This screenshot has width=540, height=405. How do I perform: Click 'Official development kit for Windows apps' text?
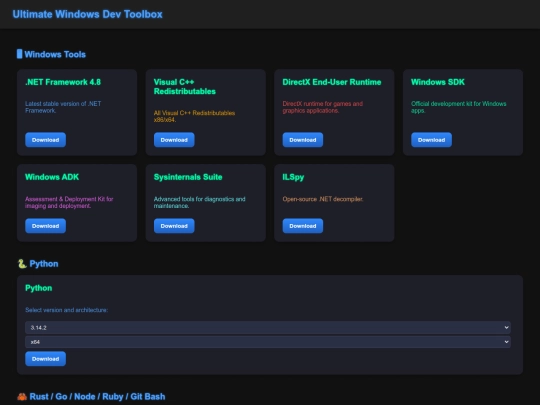coord(459,107)
